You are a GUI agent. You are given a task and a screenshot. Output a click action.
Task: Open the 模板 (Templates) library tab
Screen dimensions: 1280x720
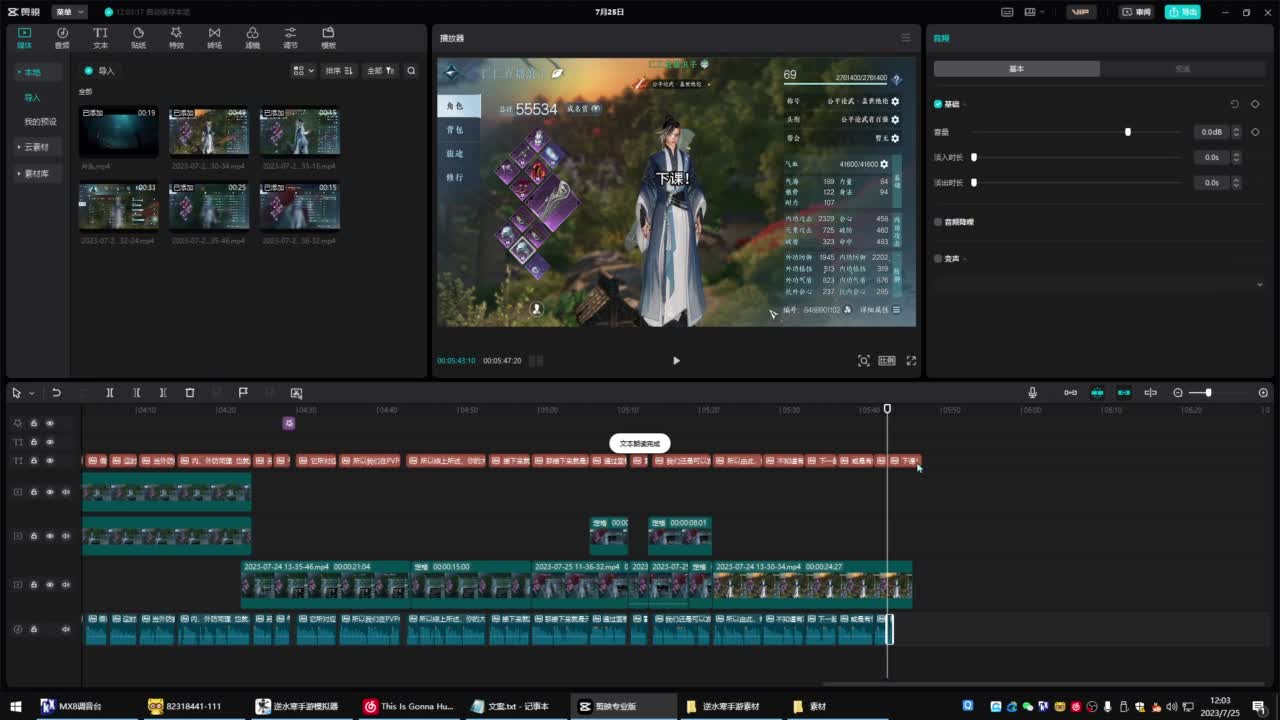328,38
